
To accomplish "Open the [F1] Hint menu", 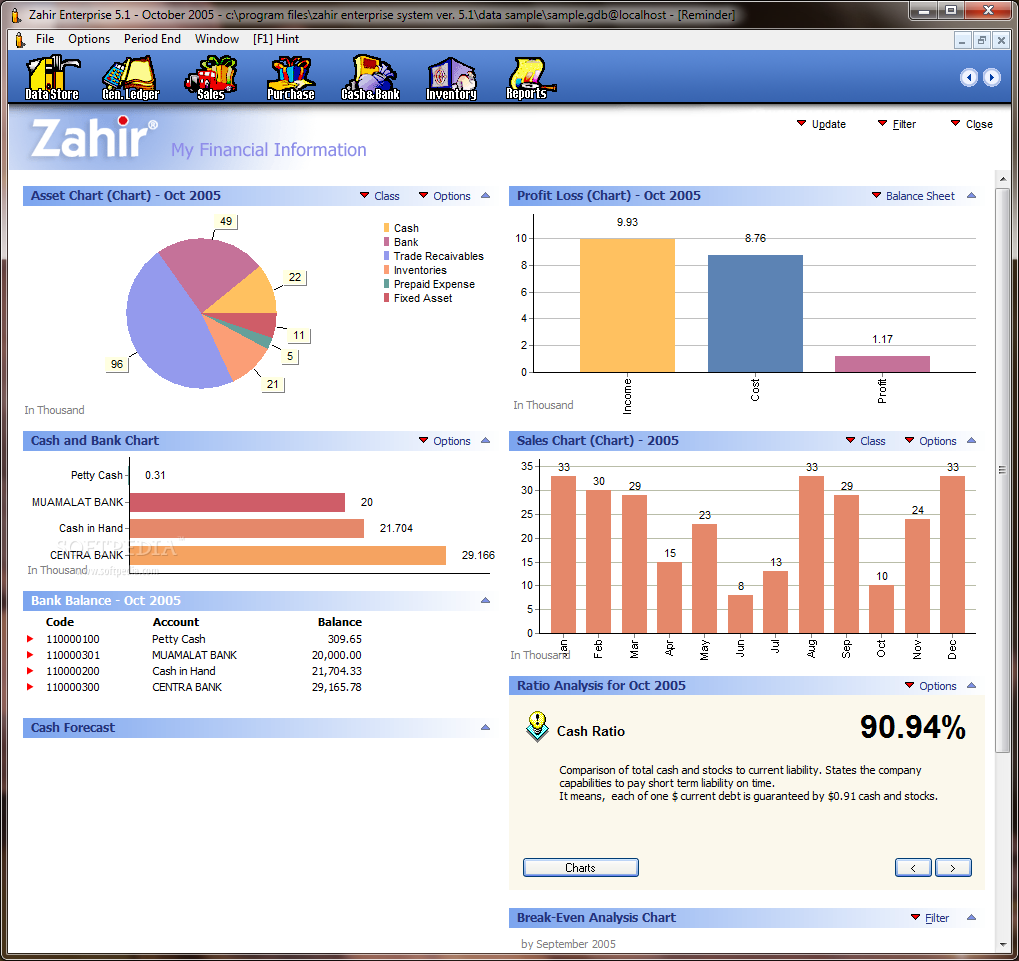I will click(x=276, y=39).
